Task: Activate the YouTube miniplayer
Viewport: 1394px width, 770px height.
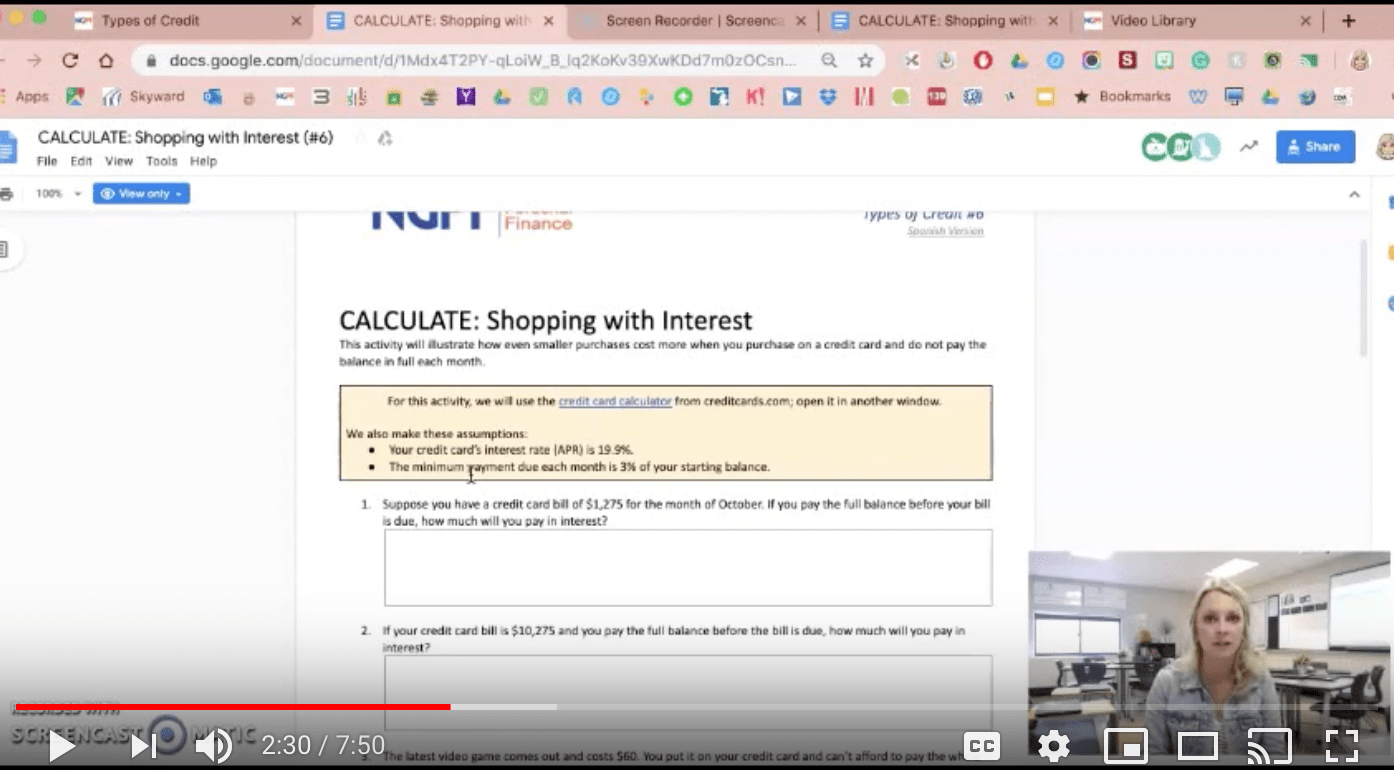Action: tap(1125, 745)
